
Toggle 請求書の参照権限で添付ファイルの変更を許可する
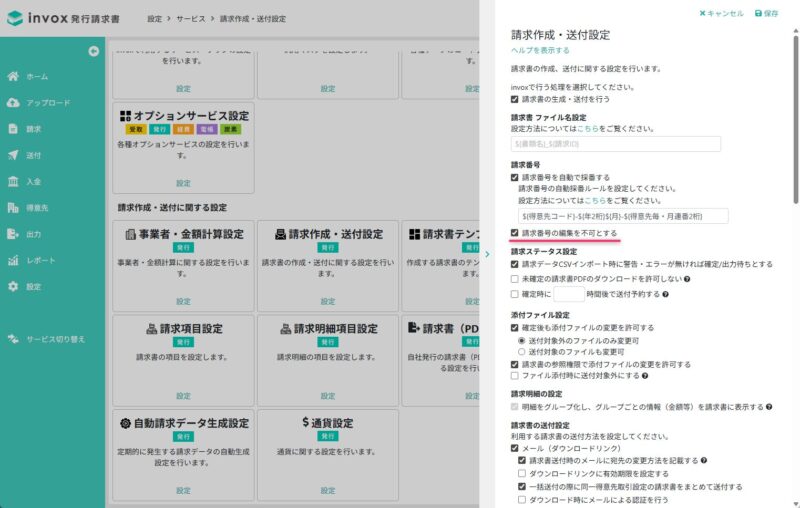tap(514, 365)
